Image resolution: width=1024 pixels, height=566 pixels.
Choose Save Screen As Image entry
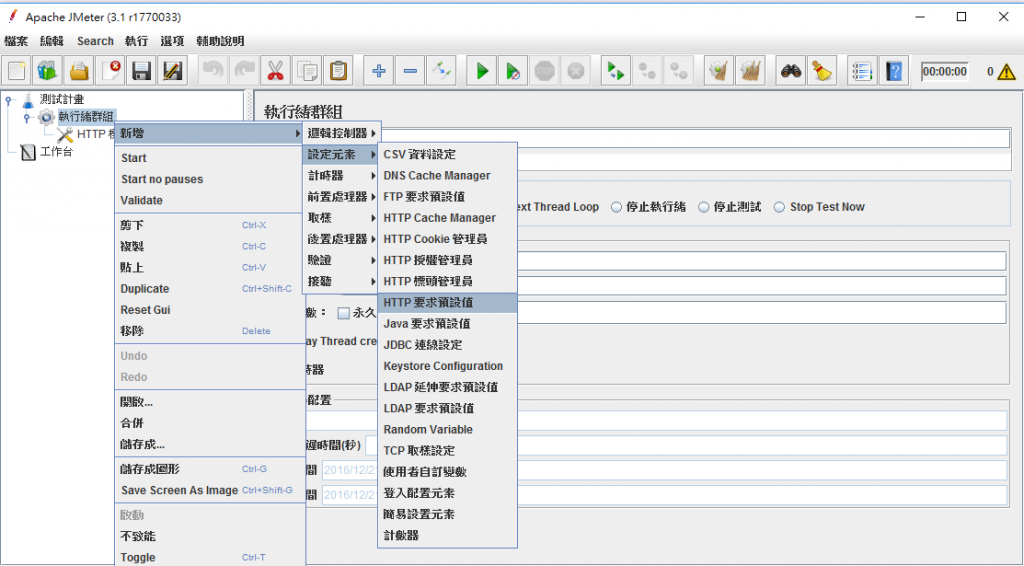(x=210, y=490)
